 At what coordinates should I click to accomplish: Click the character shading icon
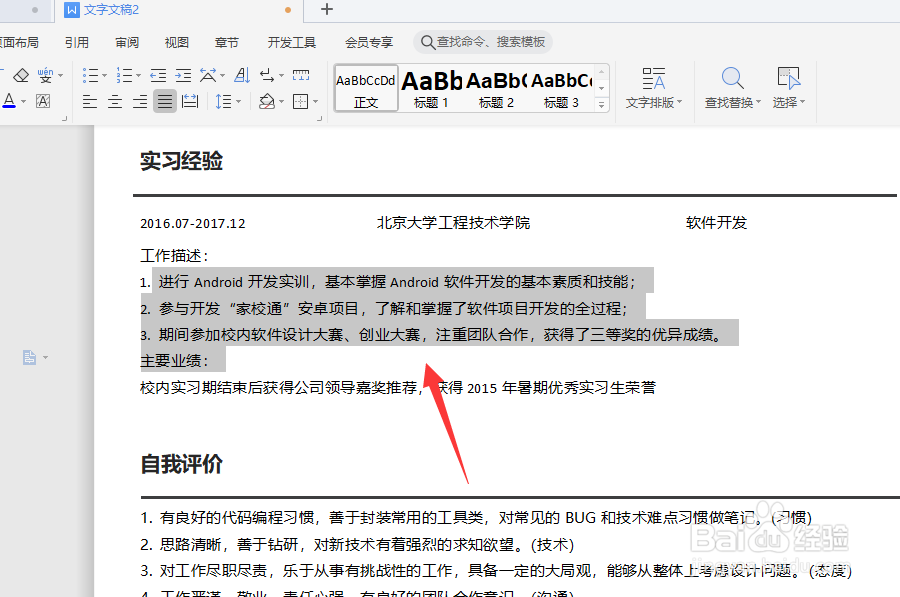click(x=43, y=101)
